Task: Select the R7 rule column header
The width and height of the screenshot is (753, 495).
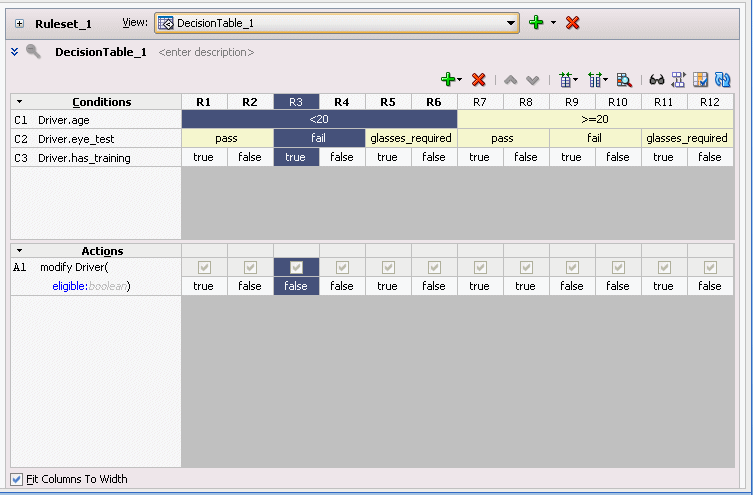Action: (480, 102)
